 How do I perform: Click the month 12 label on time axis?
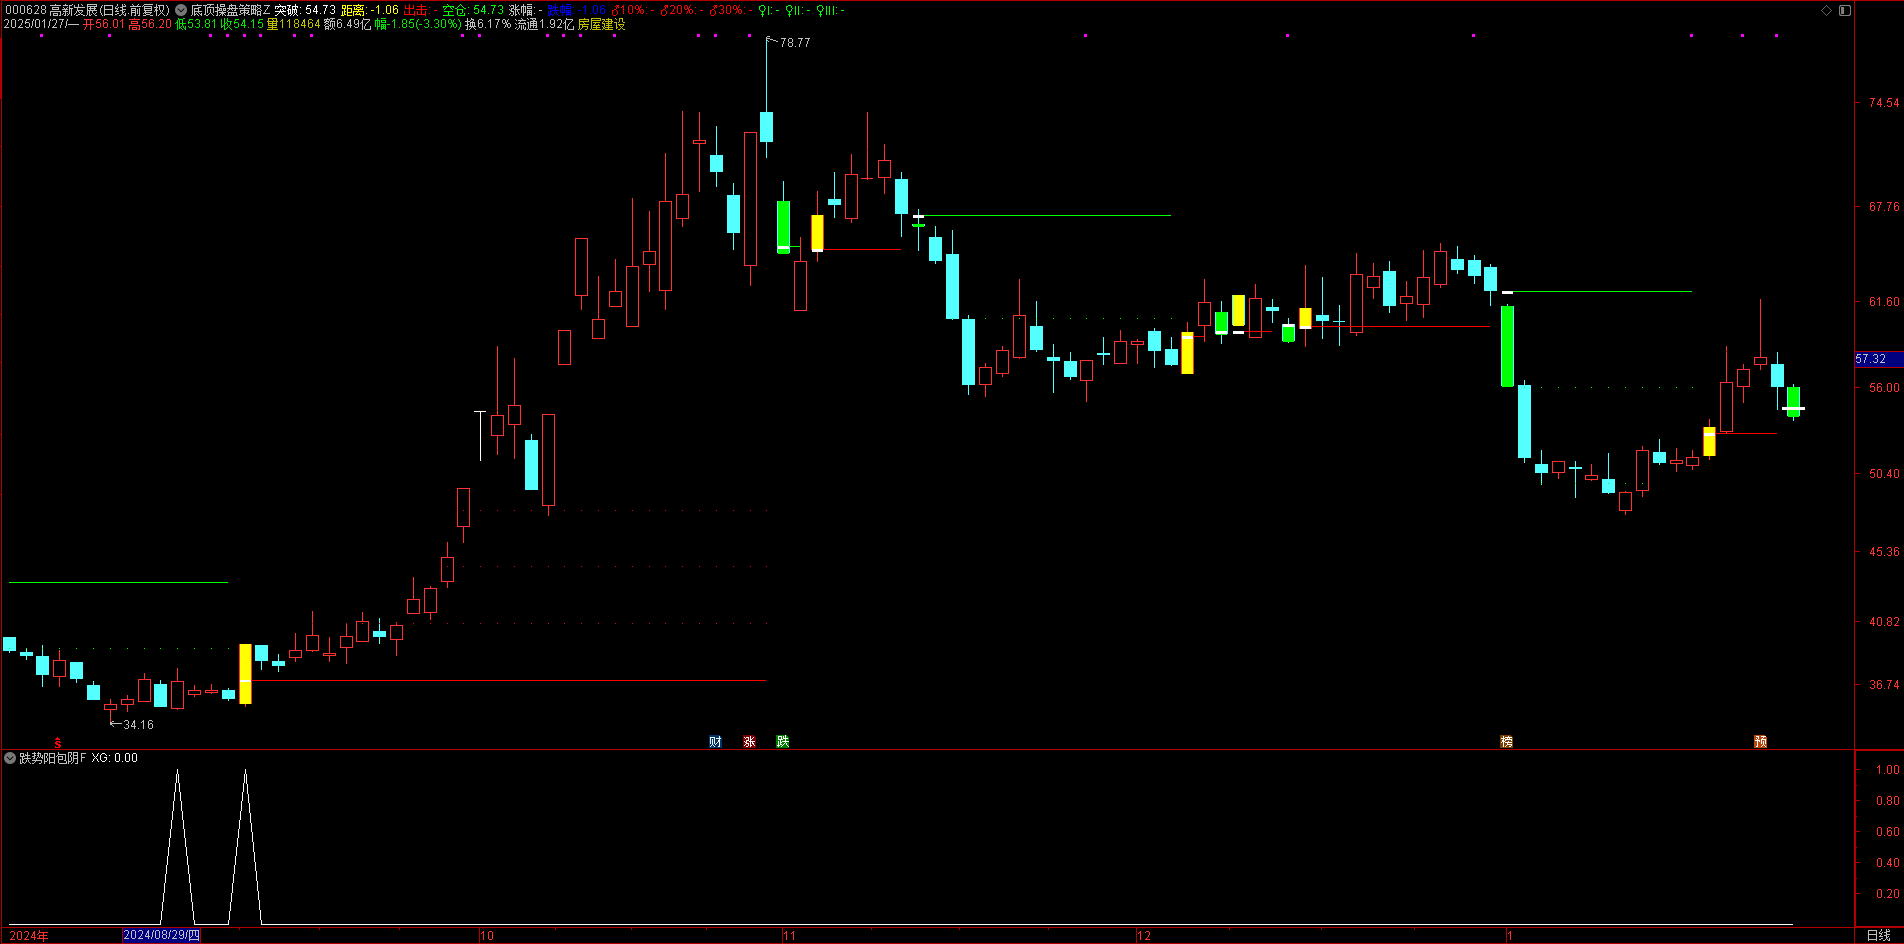(1144, 936)
